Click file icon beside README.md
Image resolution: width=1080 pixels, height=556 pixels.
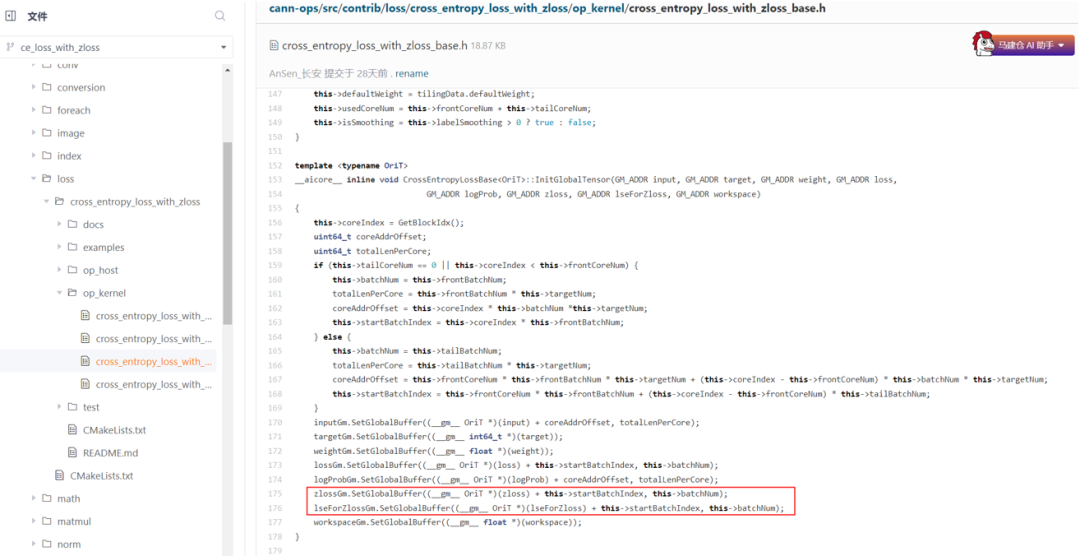(72, 453)
